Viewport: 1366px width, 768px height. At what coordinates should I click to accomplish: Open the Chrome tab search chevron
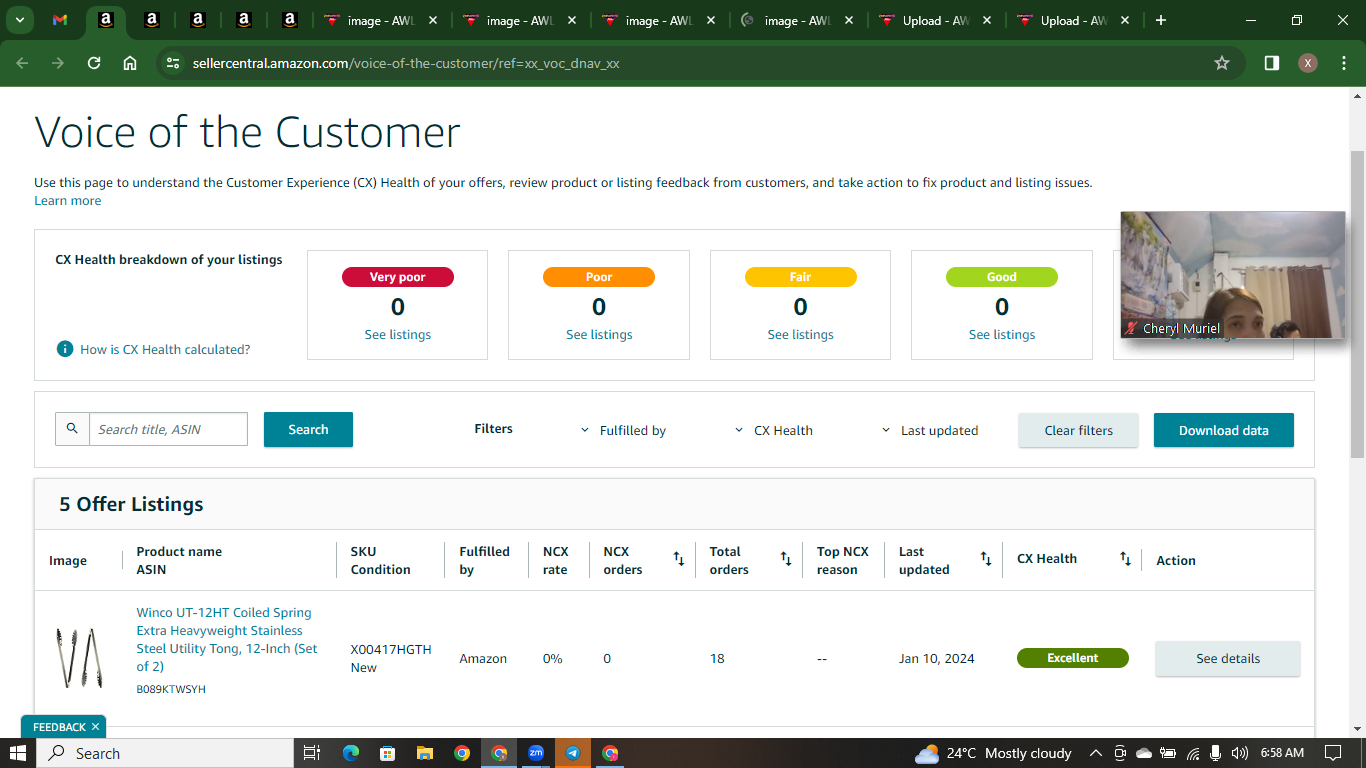coord(19,20)
